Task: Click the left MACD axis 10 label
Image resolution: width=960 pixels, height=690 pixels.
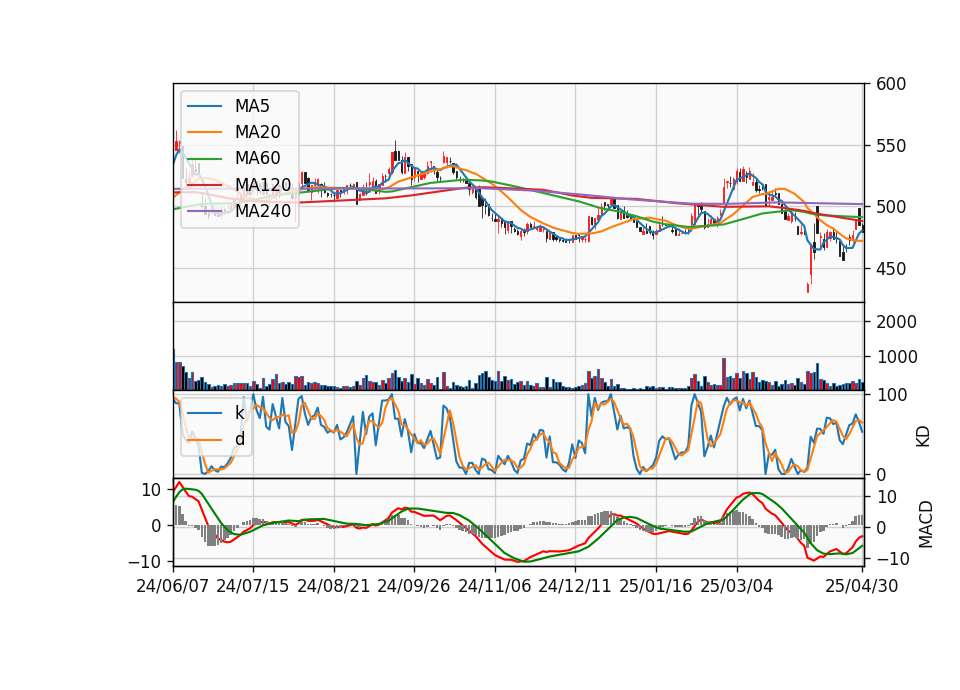Action: 151,490
